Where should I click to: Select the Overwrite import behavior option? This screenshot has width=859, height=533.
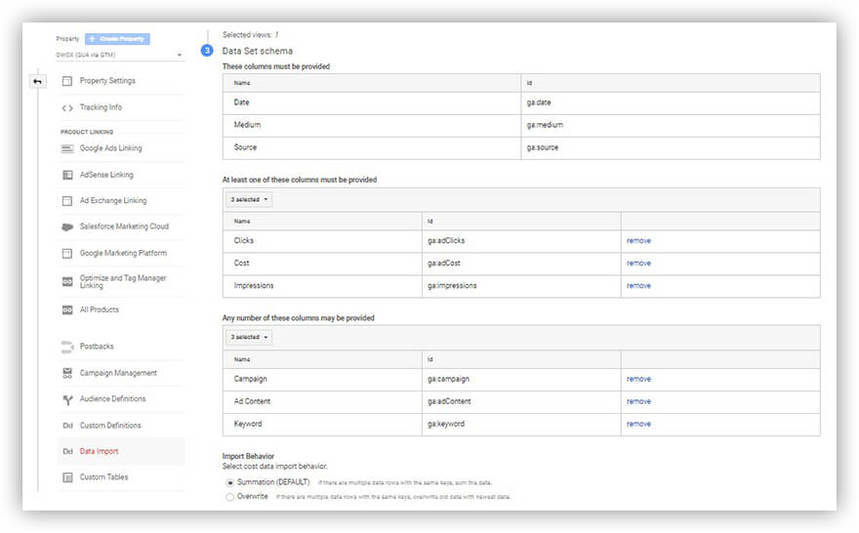(x=230, y=496)
